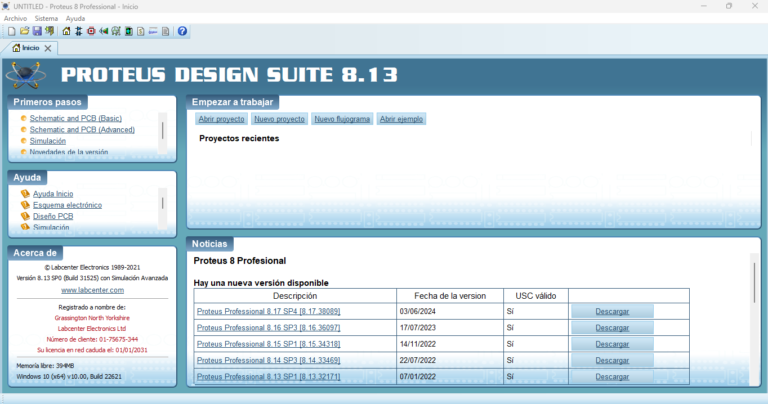Click the blue Help question mark icon

[x=182, y=31]
